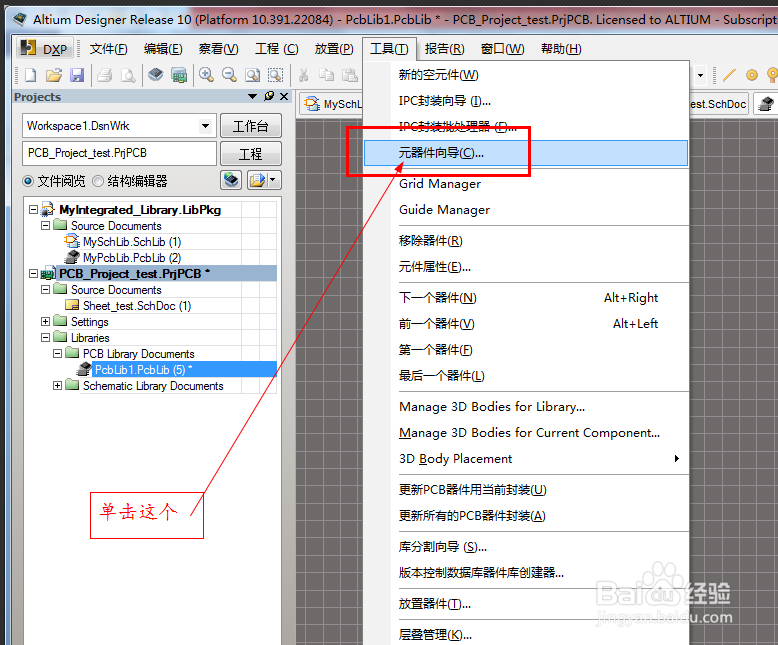Expand the Settings folder

[x=45, y=322]
